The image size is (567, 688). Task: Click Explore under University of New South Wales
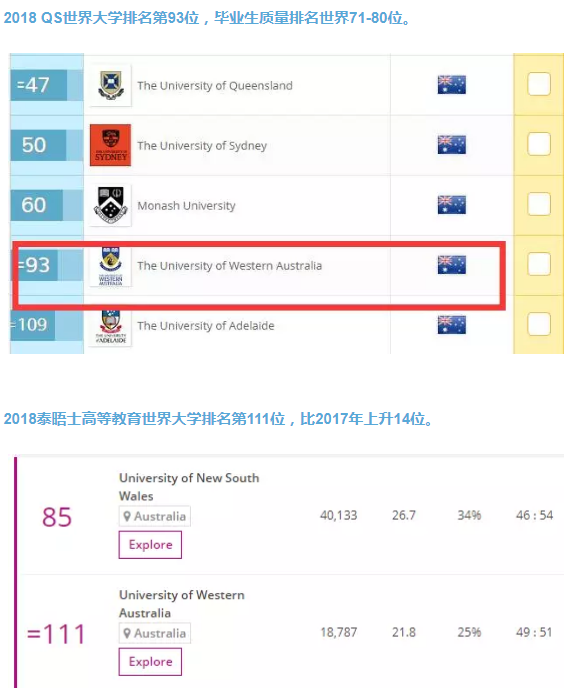[x=150, y=545]
